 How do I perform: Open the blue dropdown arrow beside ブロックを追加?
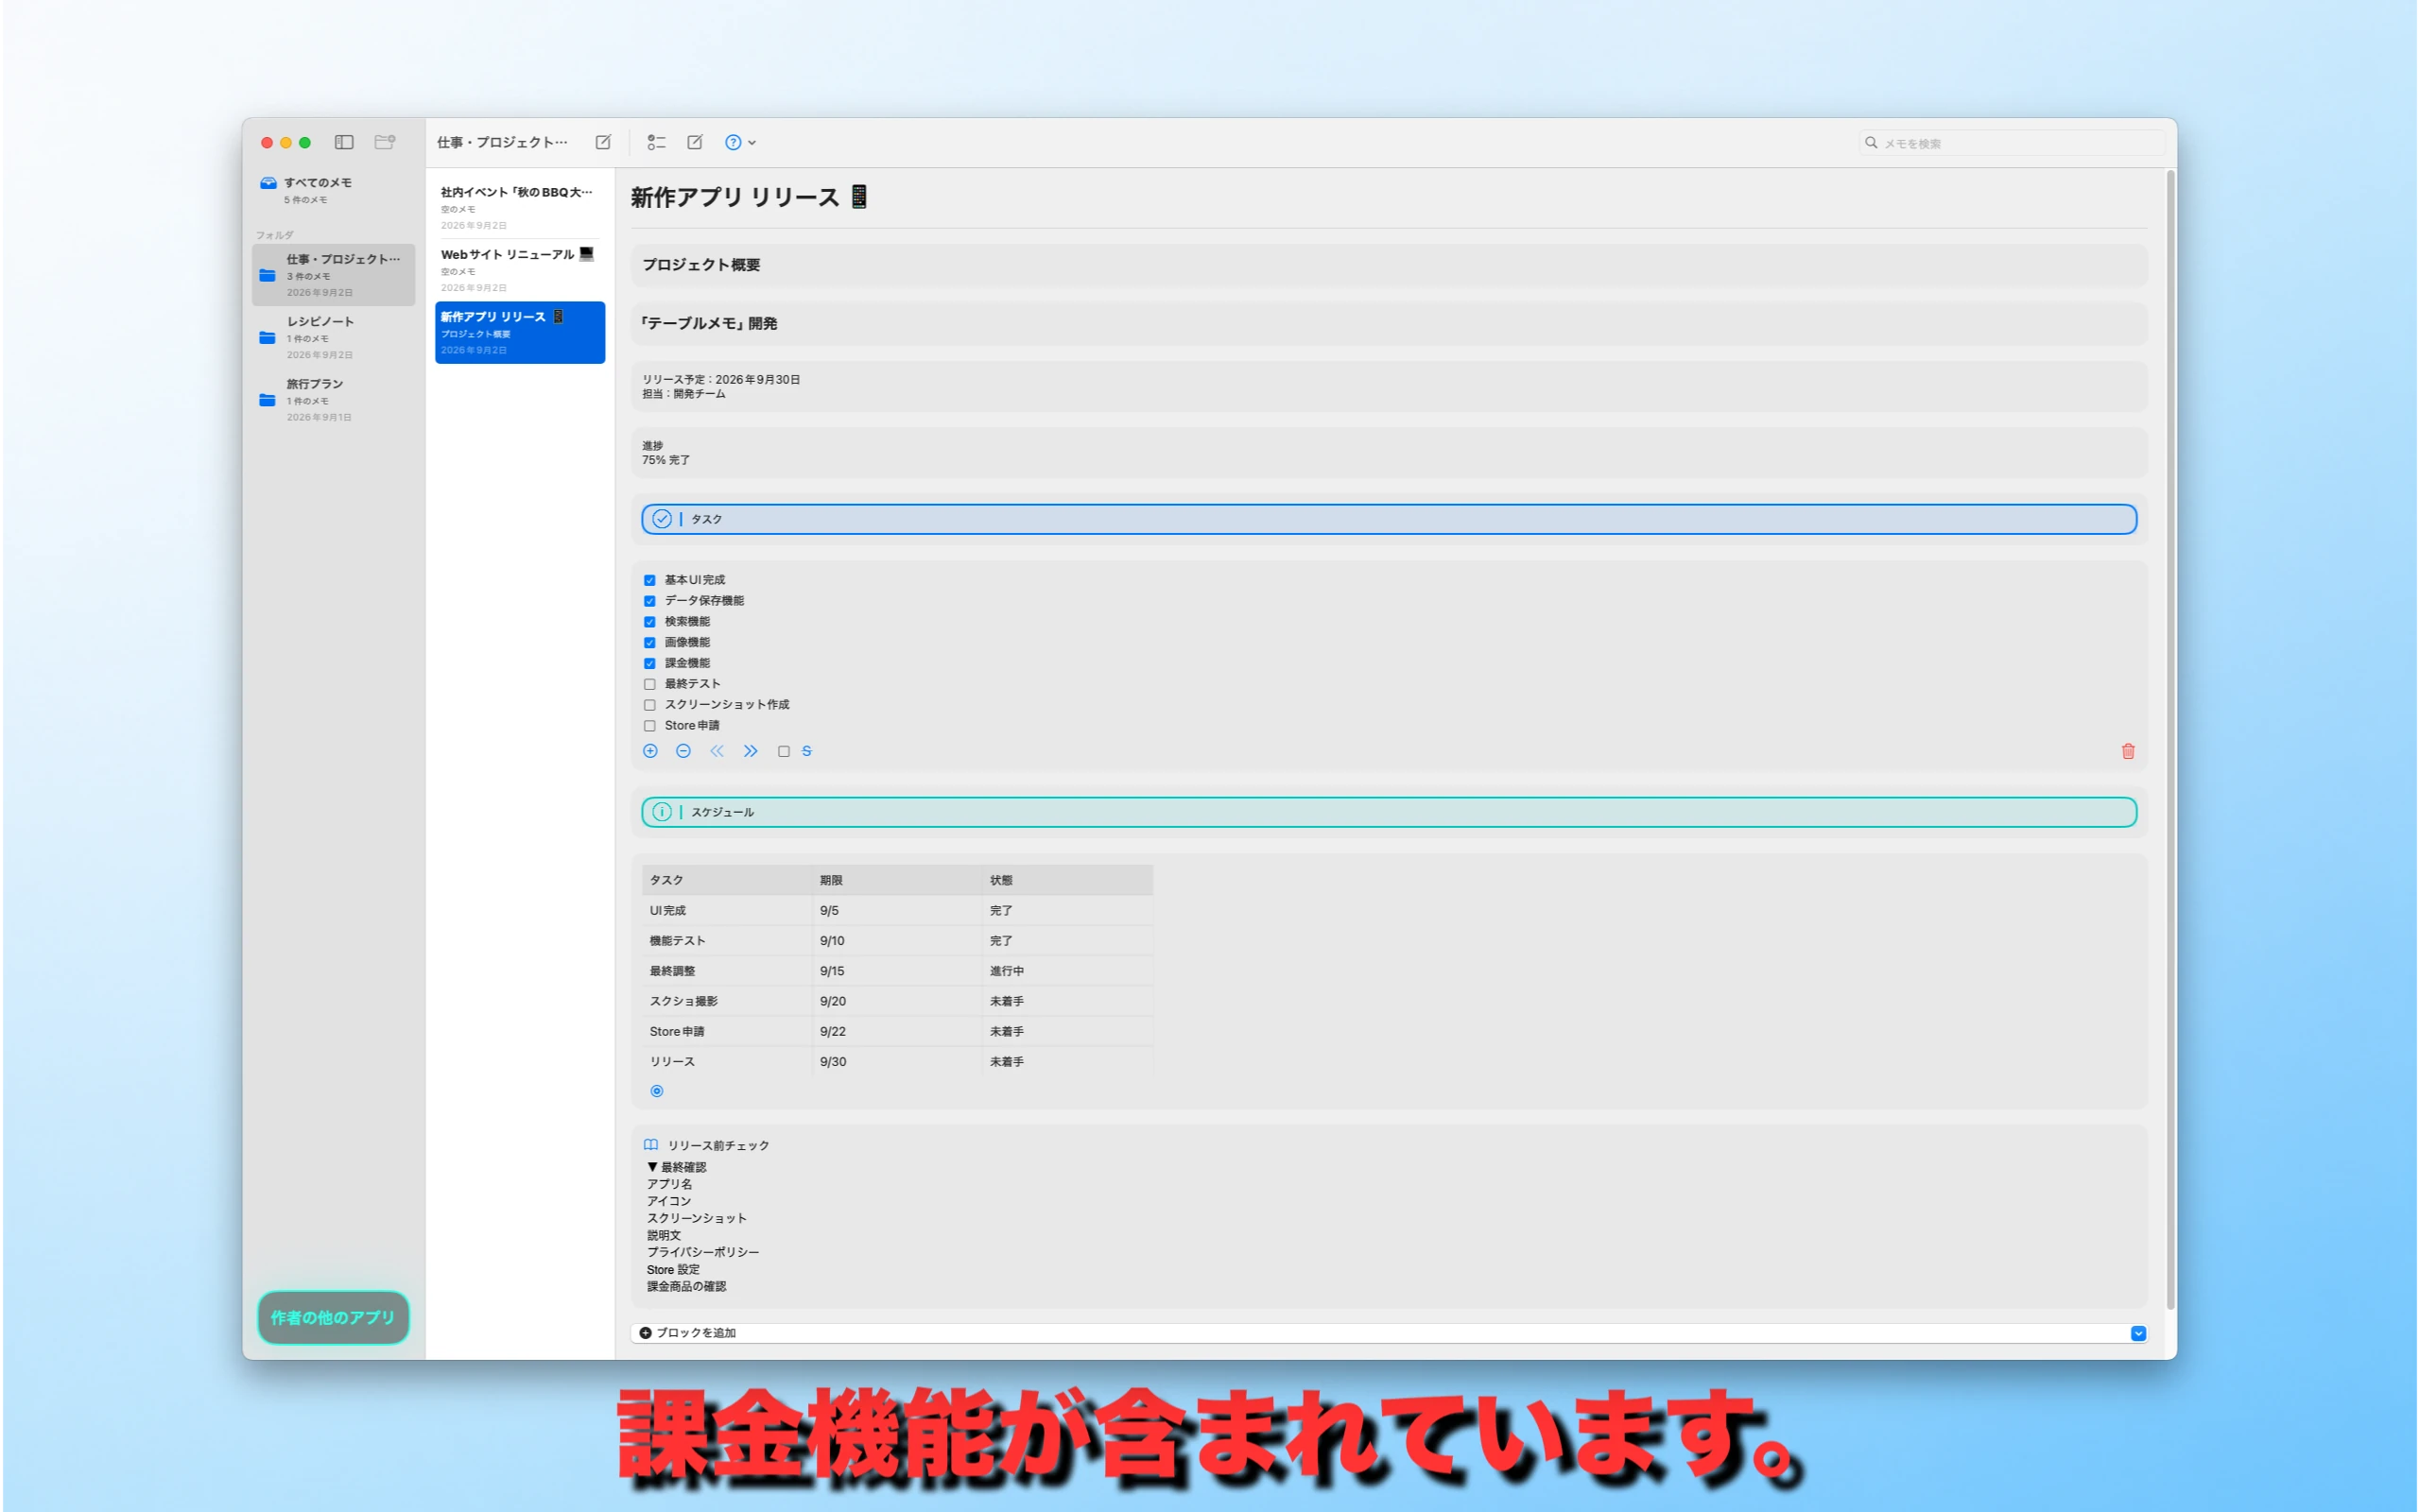2138,1333
